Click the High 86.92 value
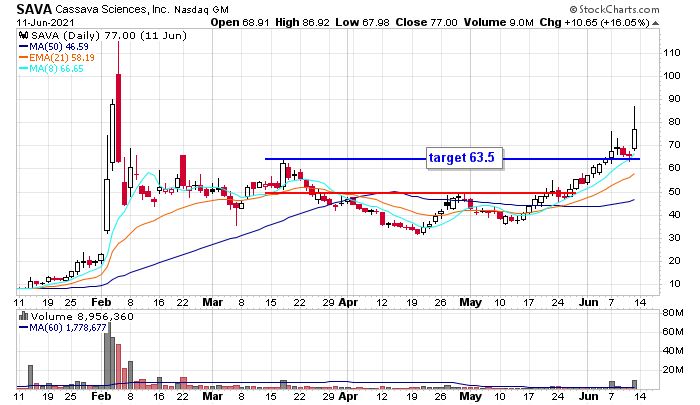This screenshot has height=405, width=700. pos(302,22)
